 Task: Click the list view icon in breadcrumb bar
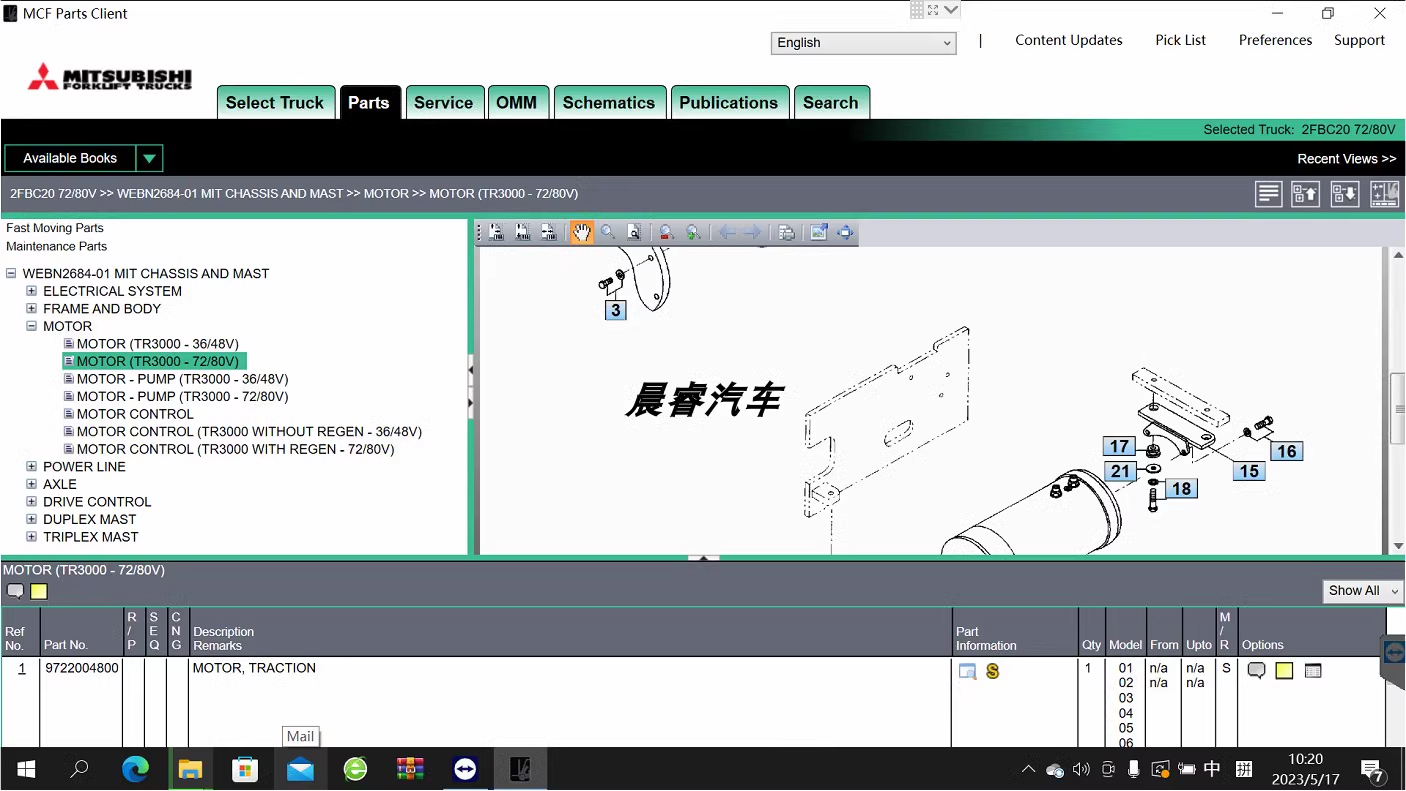click(x=1269, y=194)
